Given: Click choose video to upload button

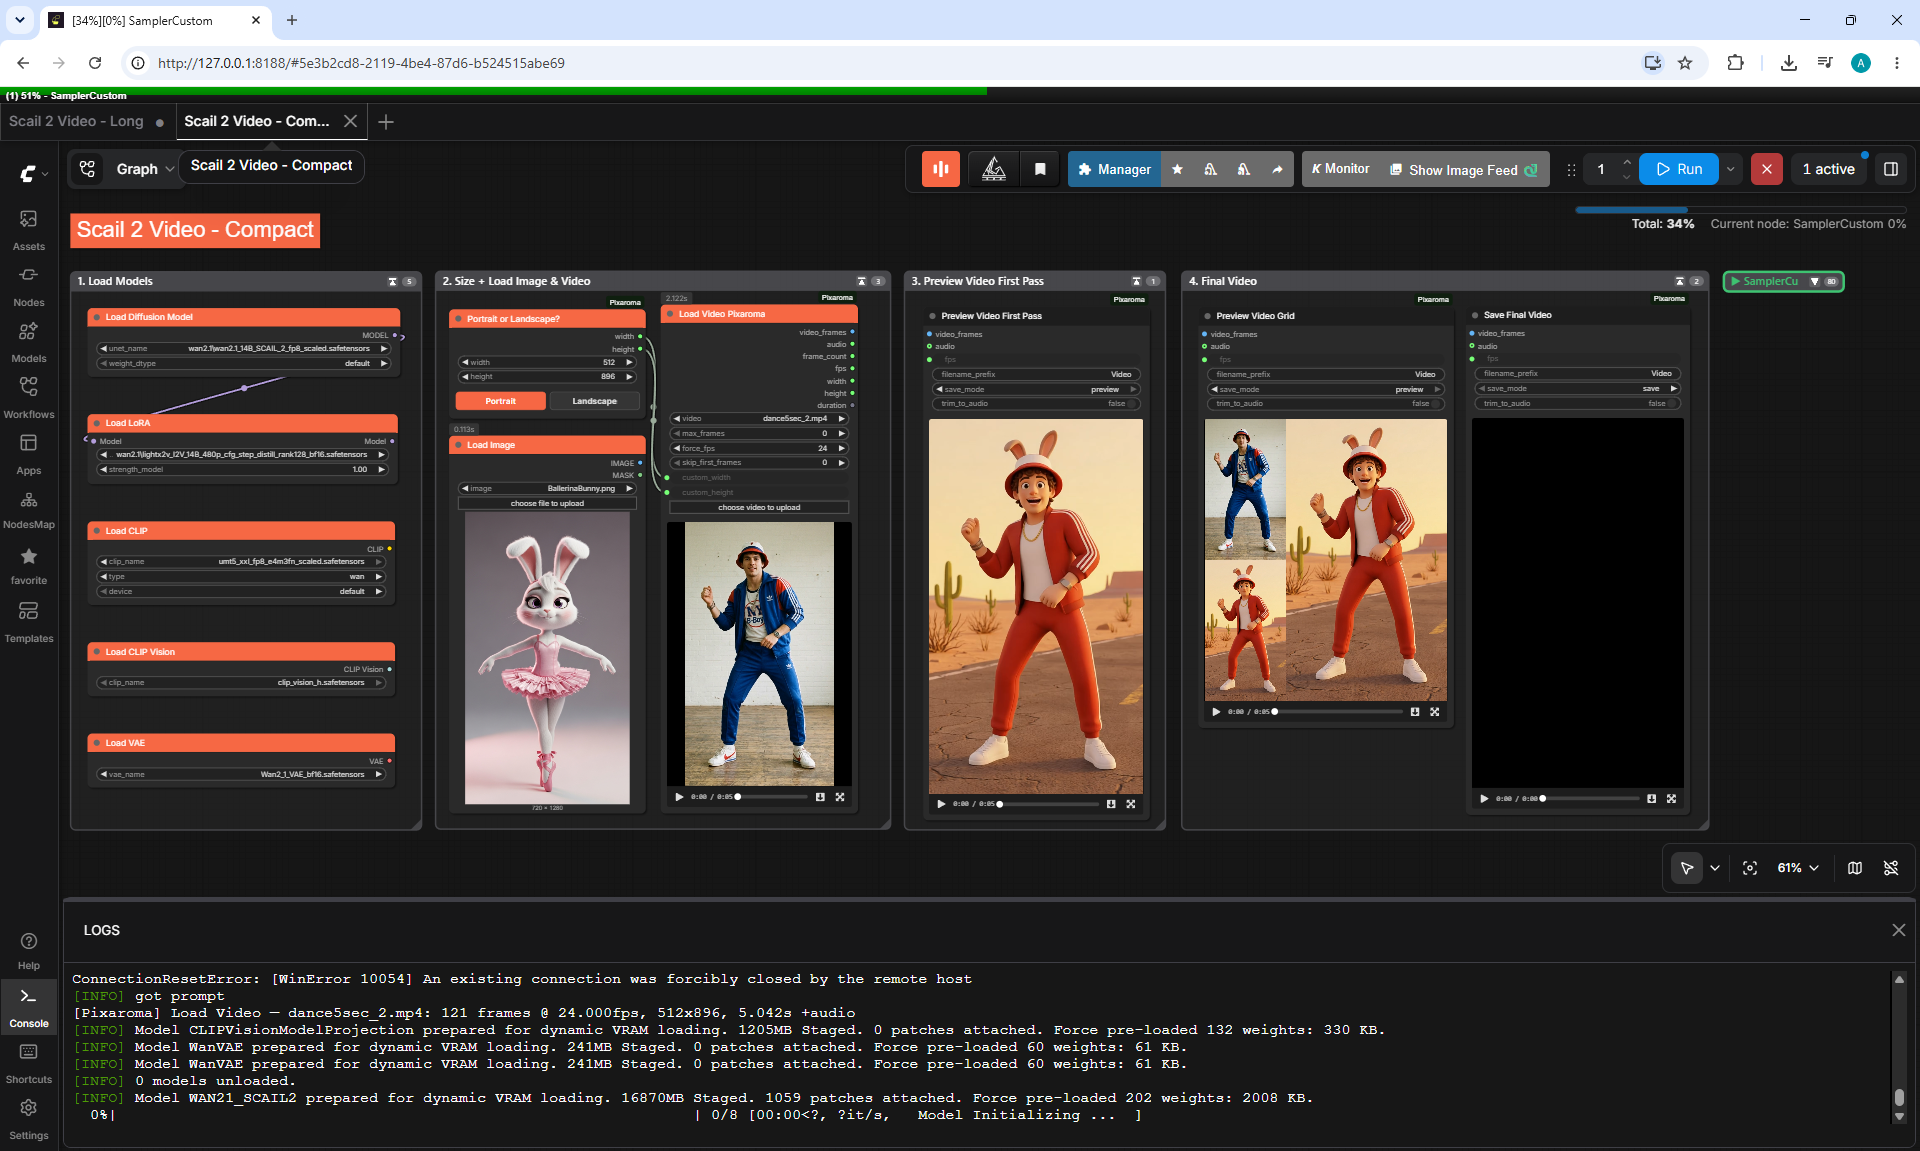Looking at the screenshot, I should tap(759, 508).
